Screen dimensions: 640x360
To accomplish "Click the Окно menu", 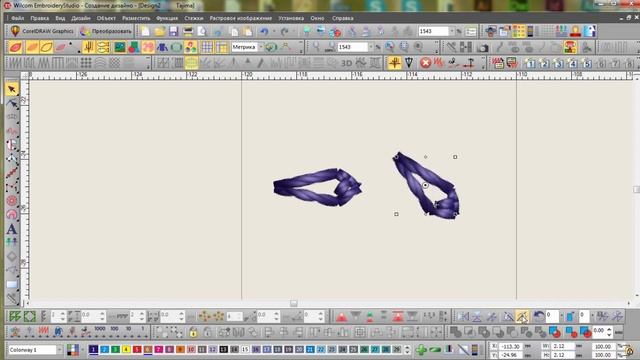I will (x=317, y=18).
